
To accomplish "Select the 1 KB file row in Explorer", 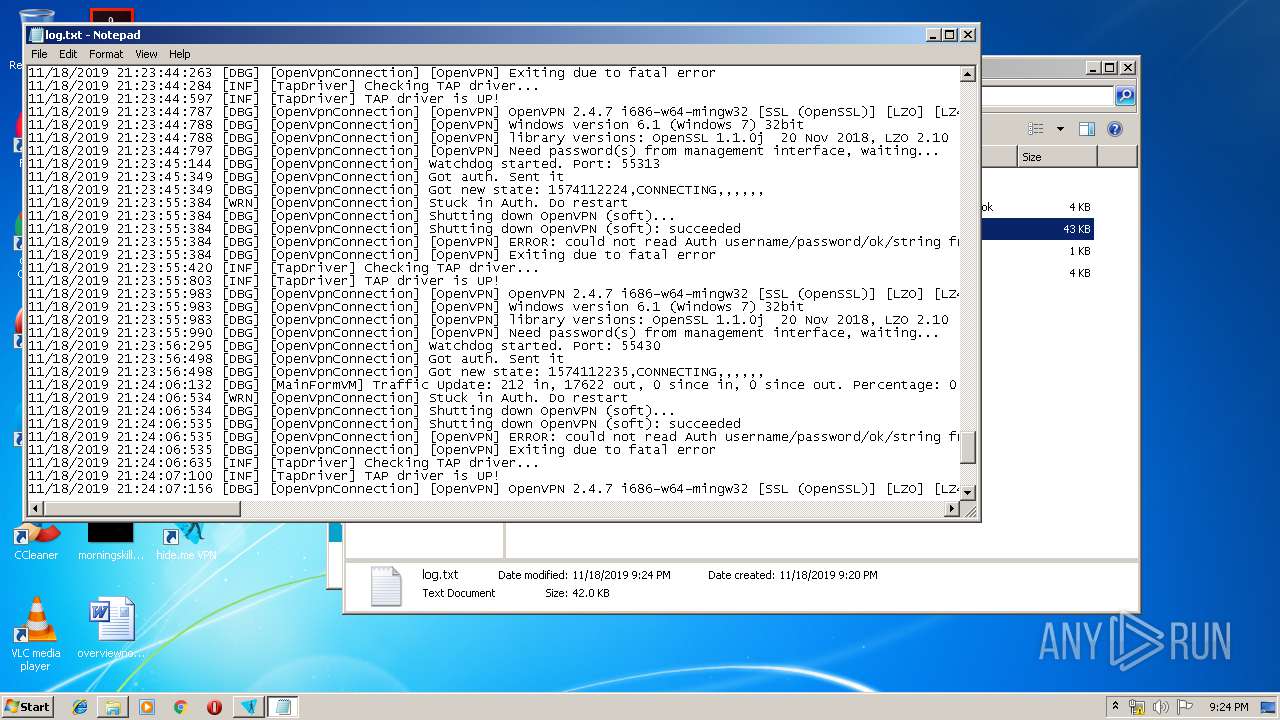I will click(1036, 252).
